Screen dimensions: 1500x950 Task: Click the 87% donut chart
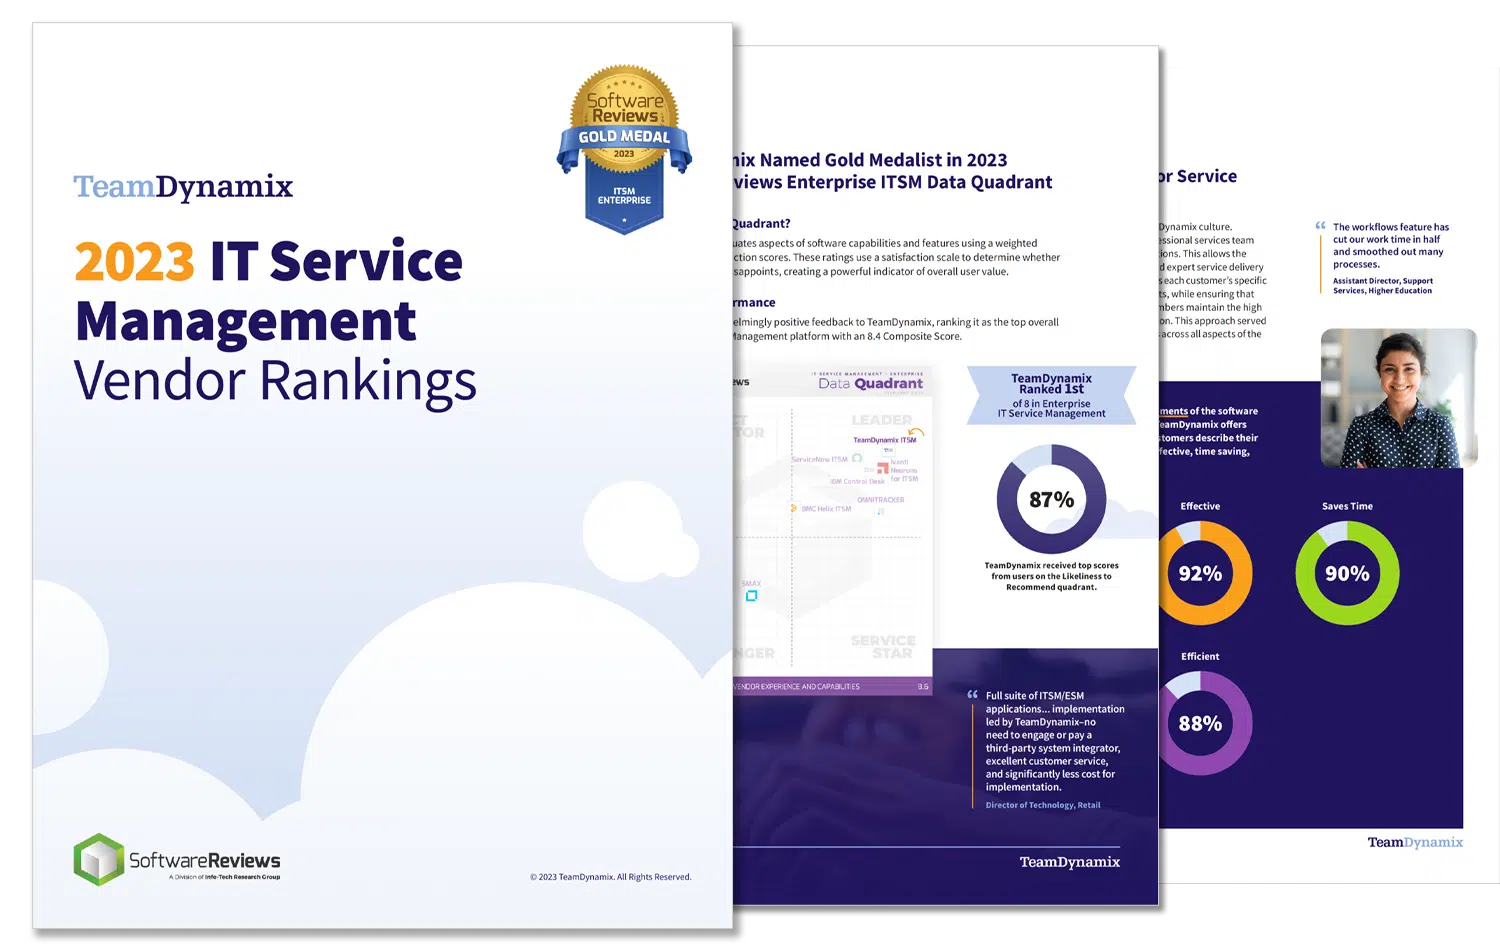pyautogui.click(x=1051, y=499)
